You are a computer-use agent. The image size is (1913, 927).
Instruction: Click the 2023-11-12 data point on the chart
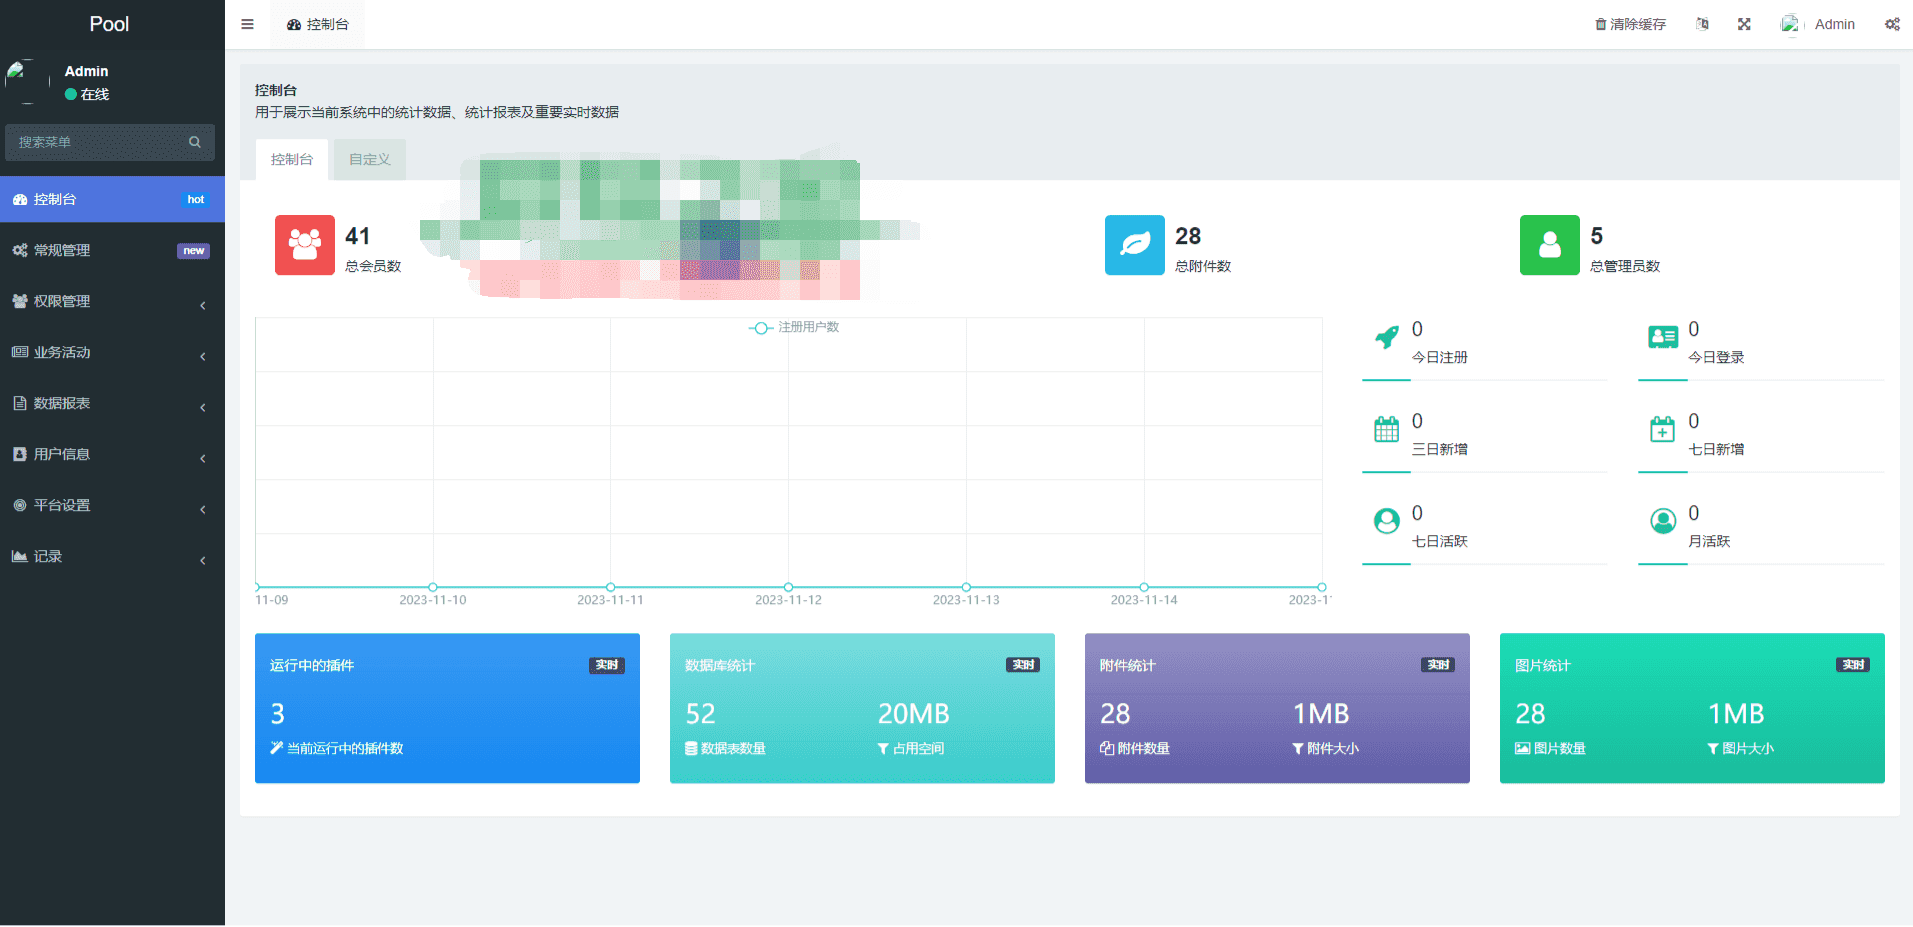click(788, 587)
